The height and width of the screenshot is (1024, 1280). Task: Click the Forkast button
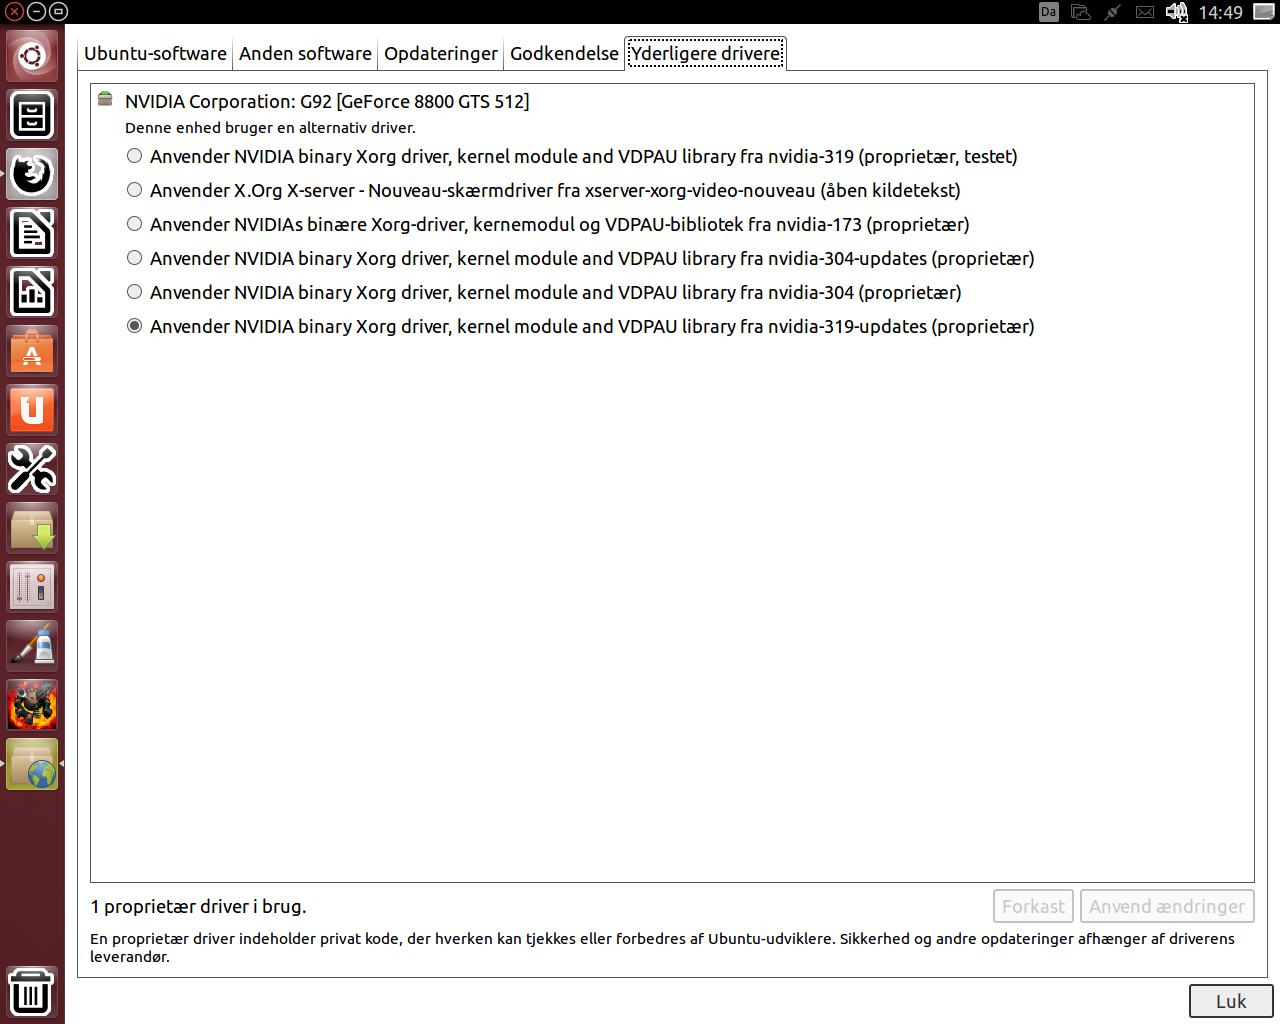[x=1033, y=906]
